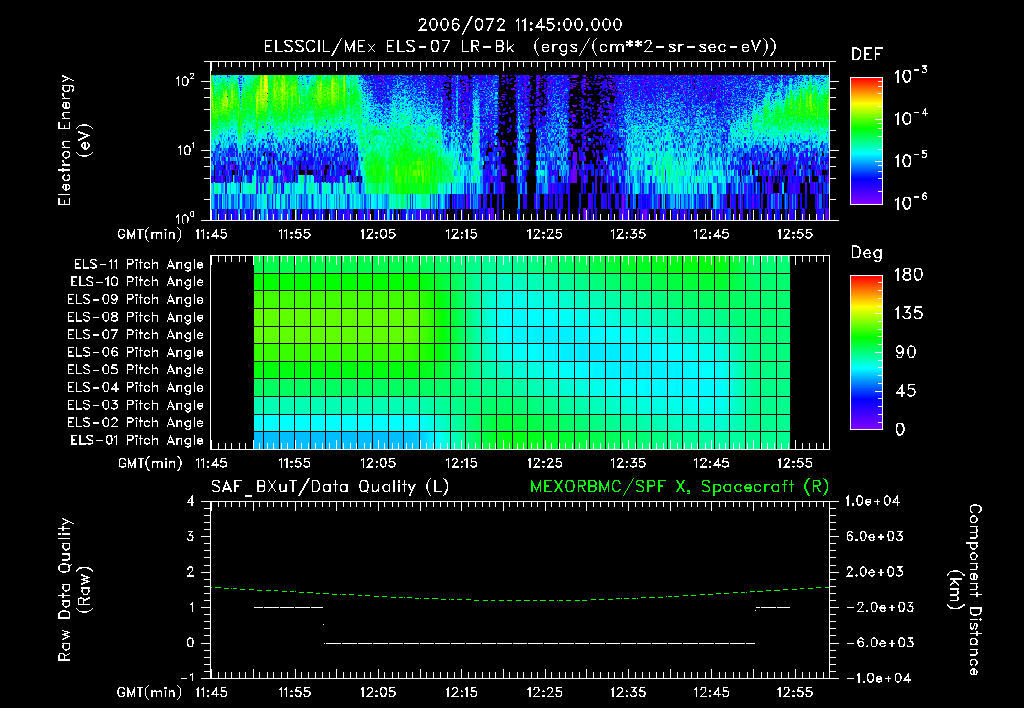Screen dimensions: 1024x708
Task: Pick the 'ELS-05 Pitch Angle' row label
Action: click(135, 370)
